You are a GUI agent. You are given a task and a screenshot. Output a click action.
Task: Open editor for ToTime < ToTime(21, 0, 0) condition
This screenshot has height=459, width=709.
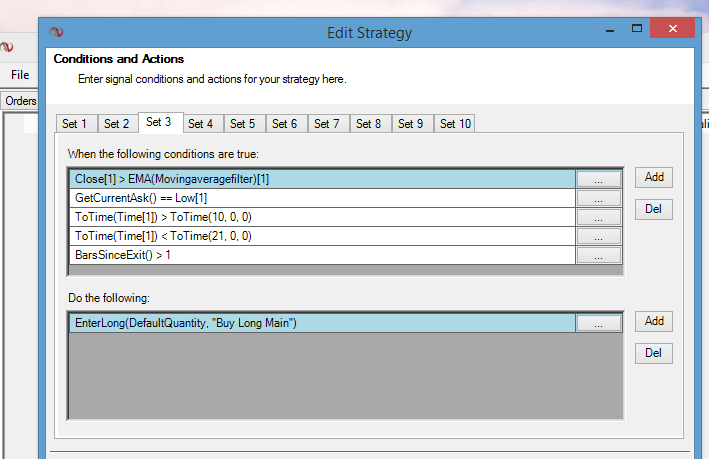(598, 237)
